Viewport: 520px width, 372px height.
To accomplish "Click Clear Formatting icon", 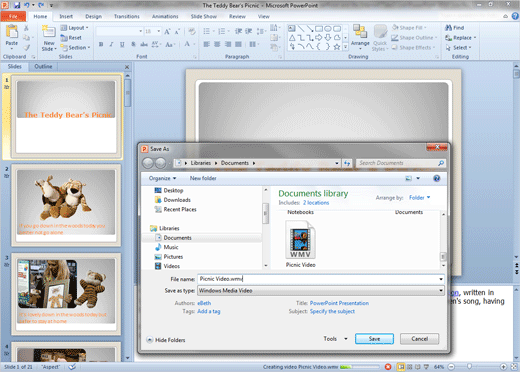I will click(x=192, y=31).
